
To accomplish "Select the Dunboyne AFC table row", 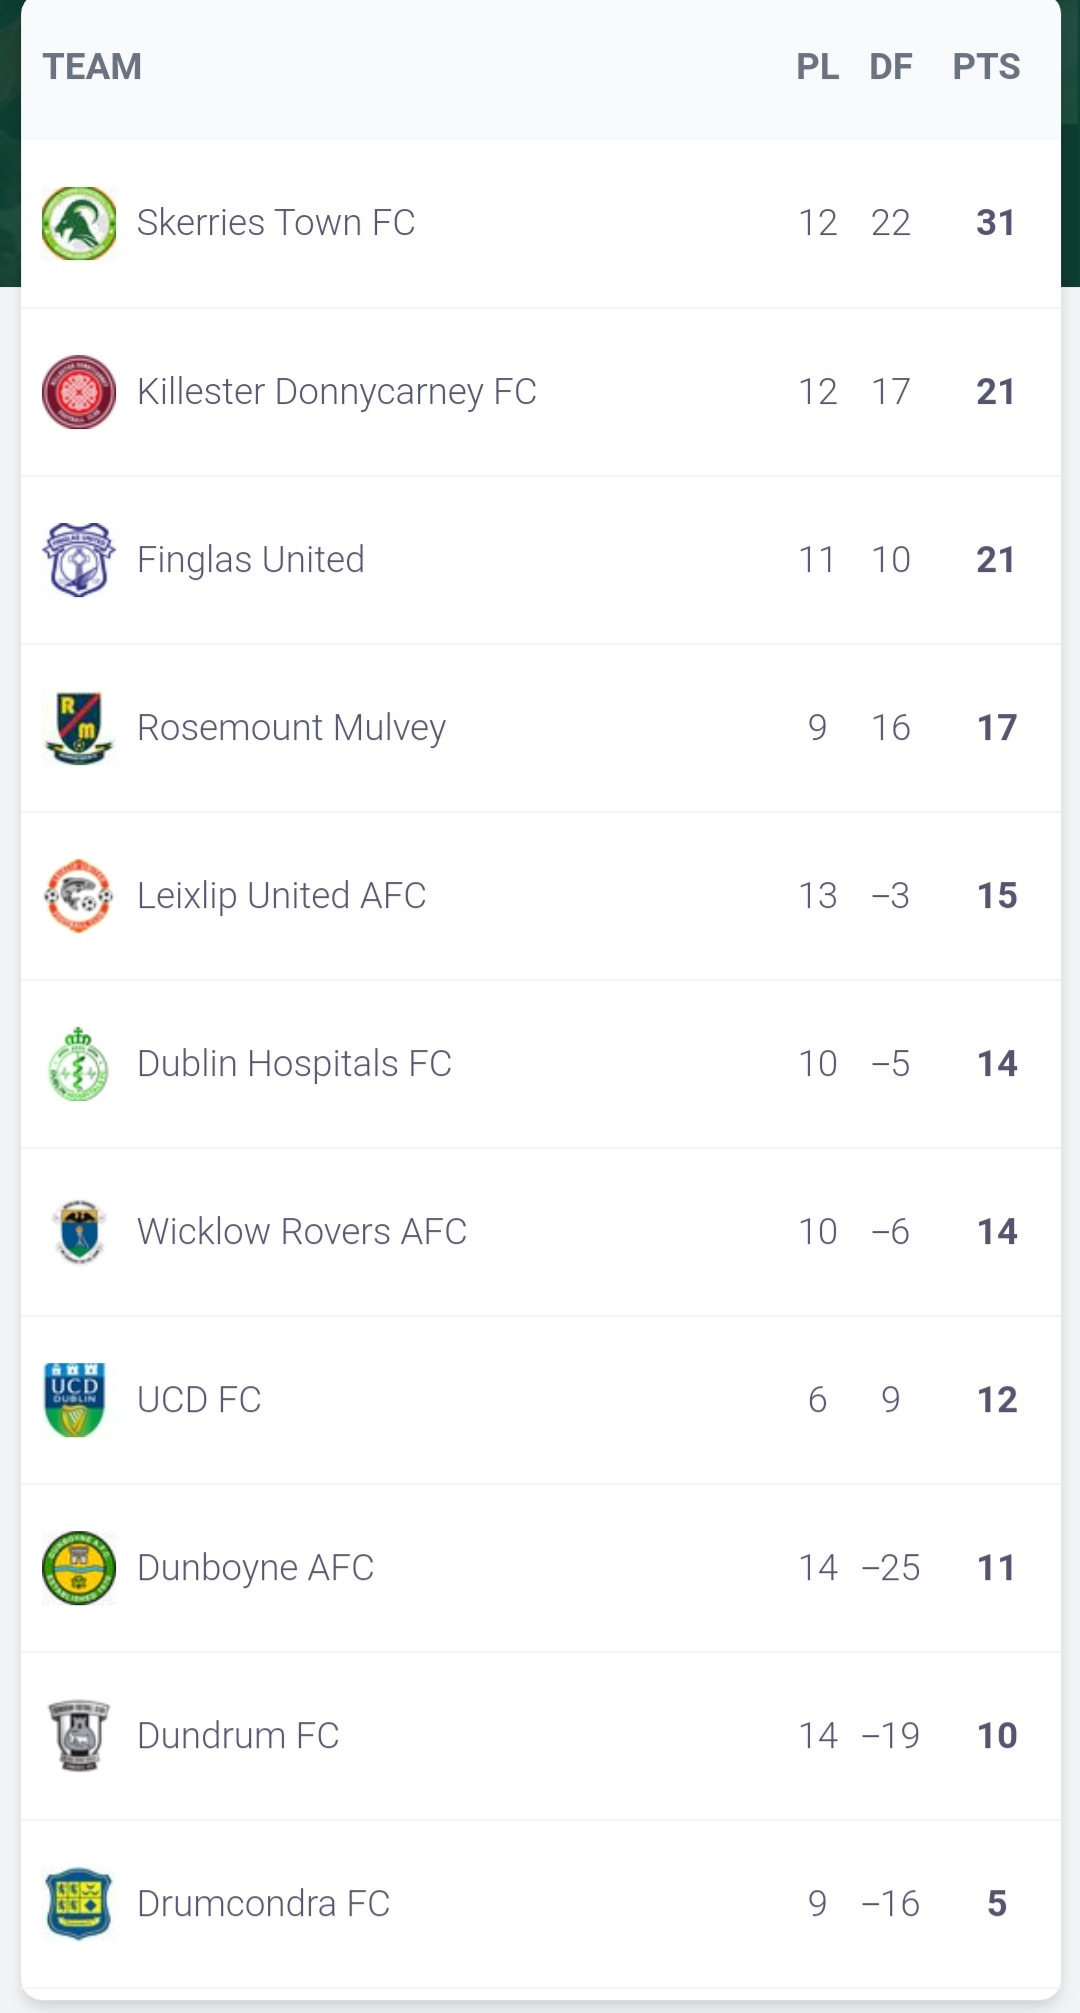I will tap(540, 1567).
